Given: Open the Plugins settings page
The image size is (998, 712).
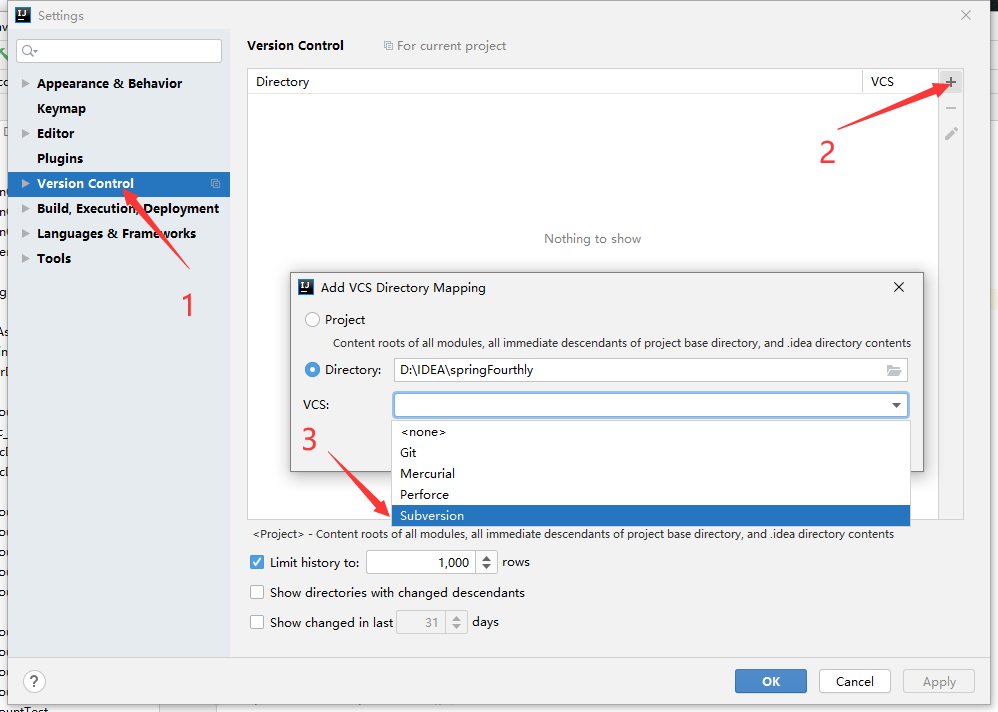Looking at the screenshot, I should (x=60, y=158).
